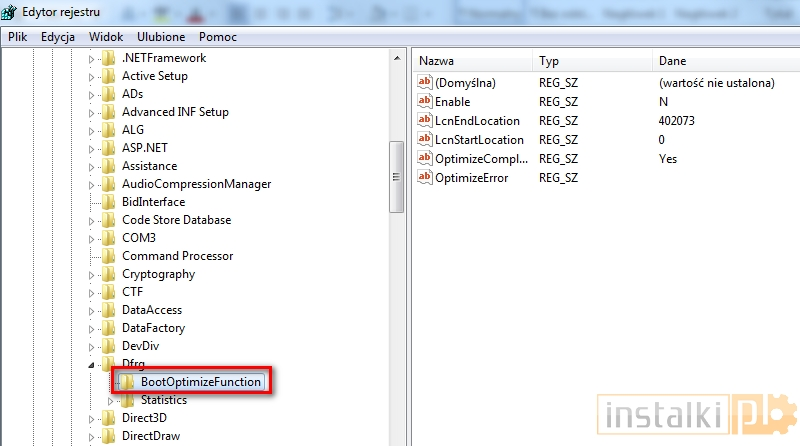The image size is (800, 446).
Task: Expand the Code Store Database key
Action: pyautogui.click(x=91, y=221)
